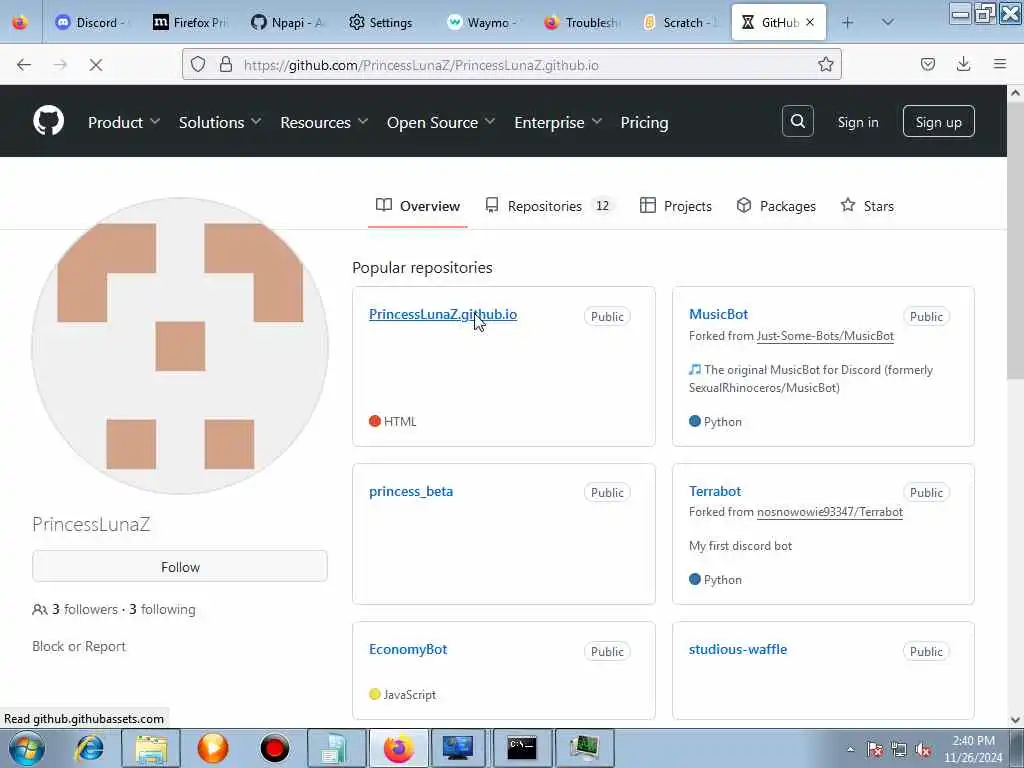Click the padlock site information icon
Viewport: 1024px width, 768px height.
pyautogui.click(x=225, y=64)
